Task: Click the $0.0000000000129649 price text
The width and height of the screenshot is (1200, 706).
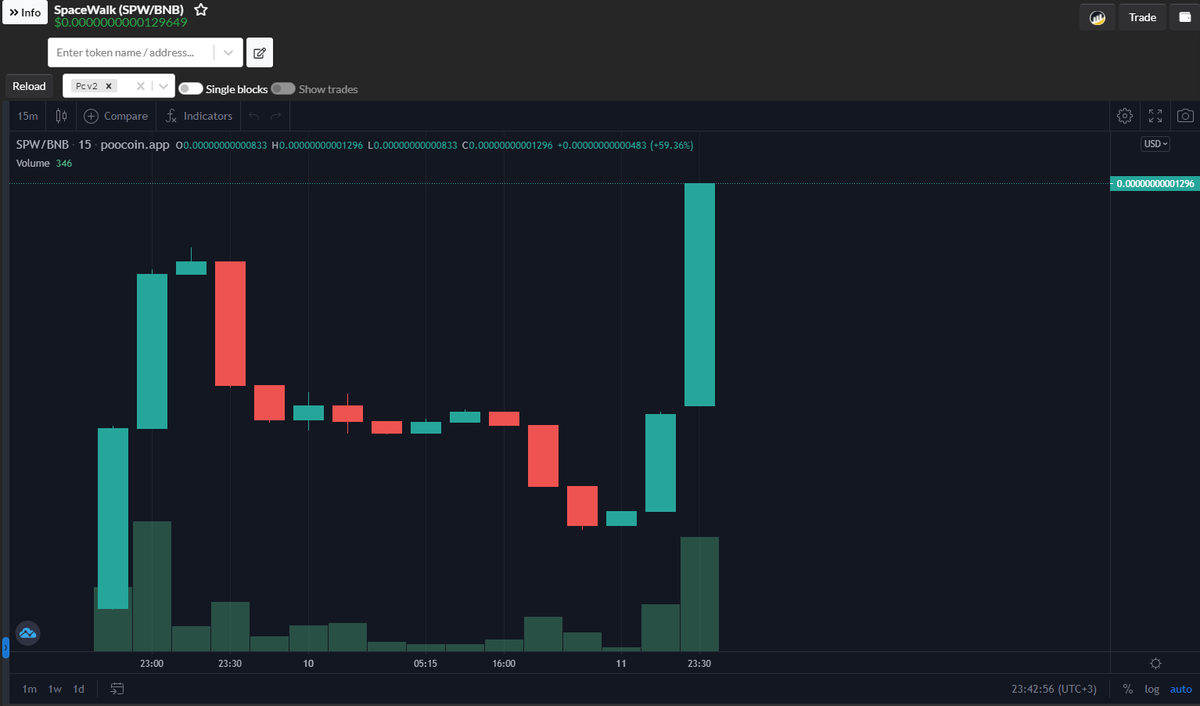Action: [121, 22]
